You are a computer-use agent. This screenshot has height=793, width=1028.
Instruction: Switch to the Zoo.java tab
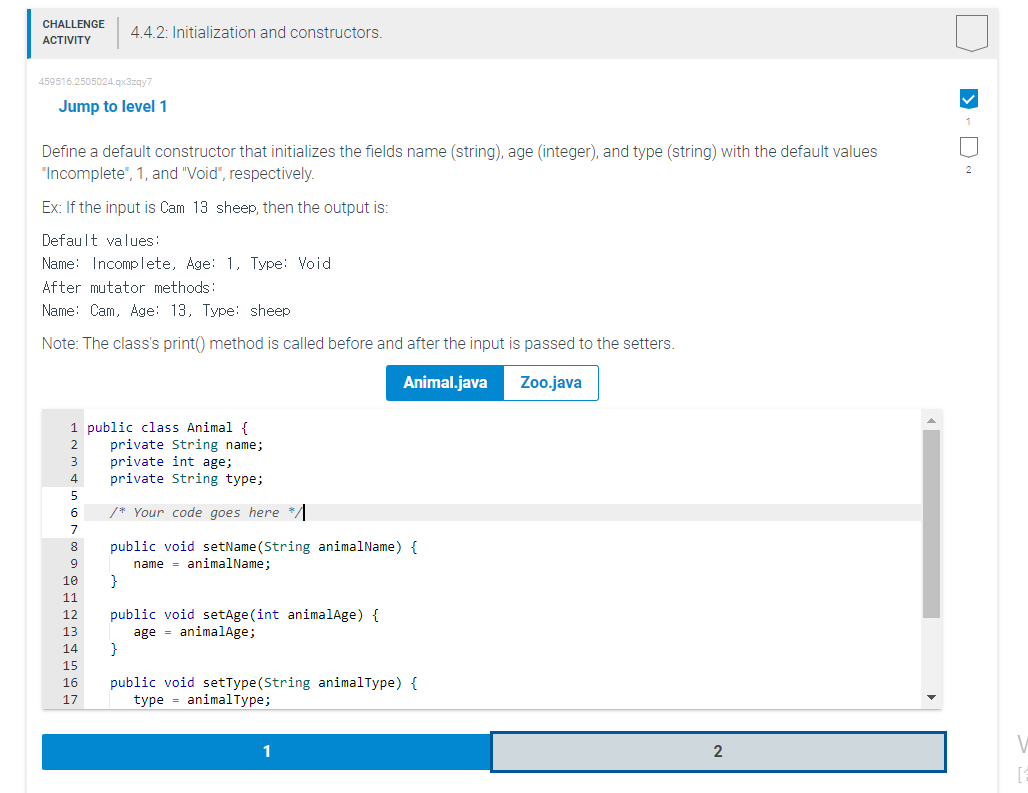coord(549,383)
